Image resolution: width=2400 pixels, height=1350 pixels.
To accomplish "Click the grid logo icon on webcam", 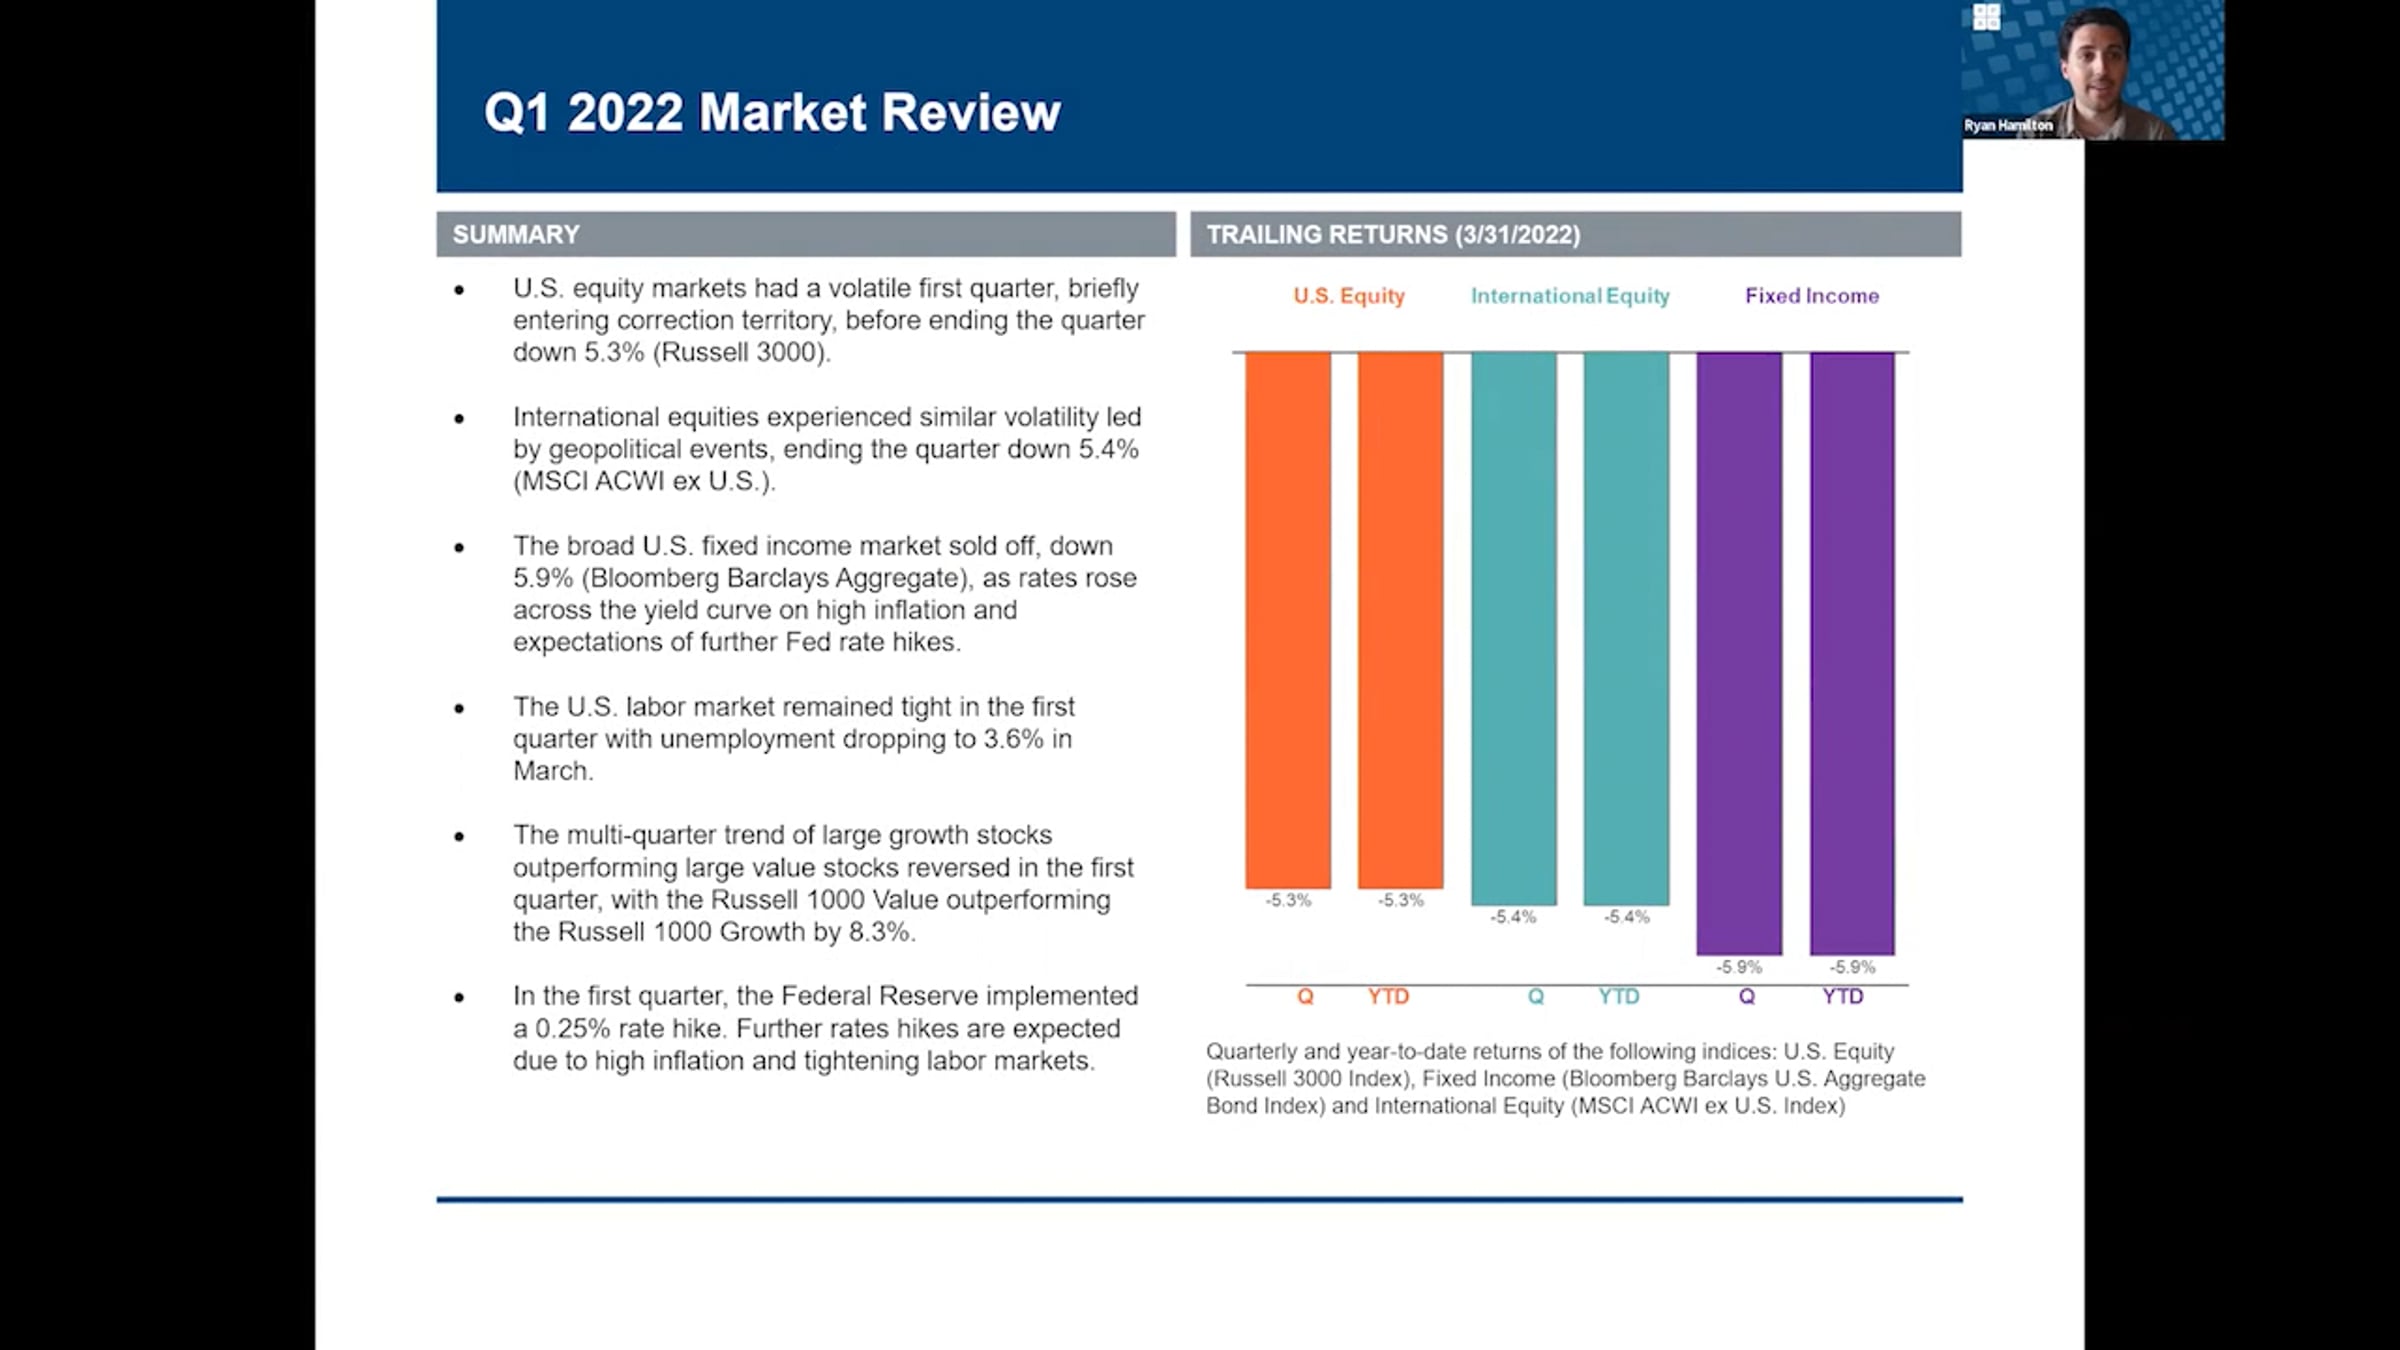I will 1986,17.
